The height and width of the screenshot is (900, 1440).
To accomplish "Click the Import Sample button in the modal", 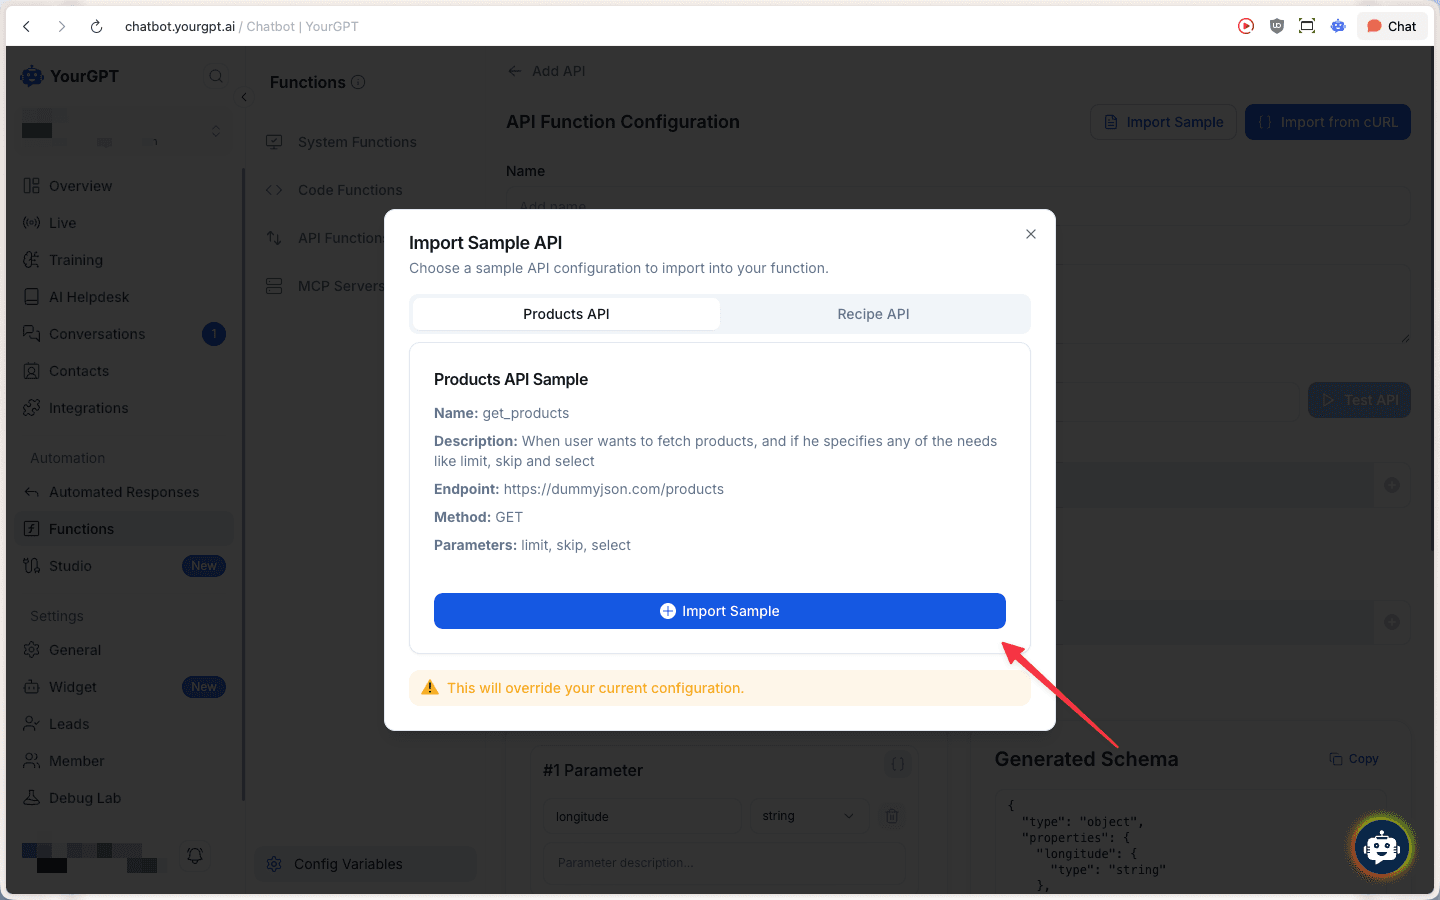I will coord(719,610).
